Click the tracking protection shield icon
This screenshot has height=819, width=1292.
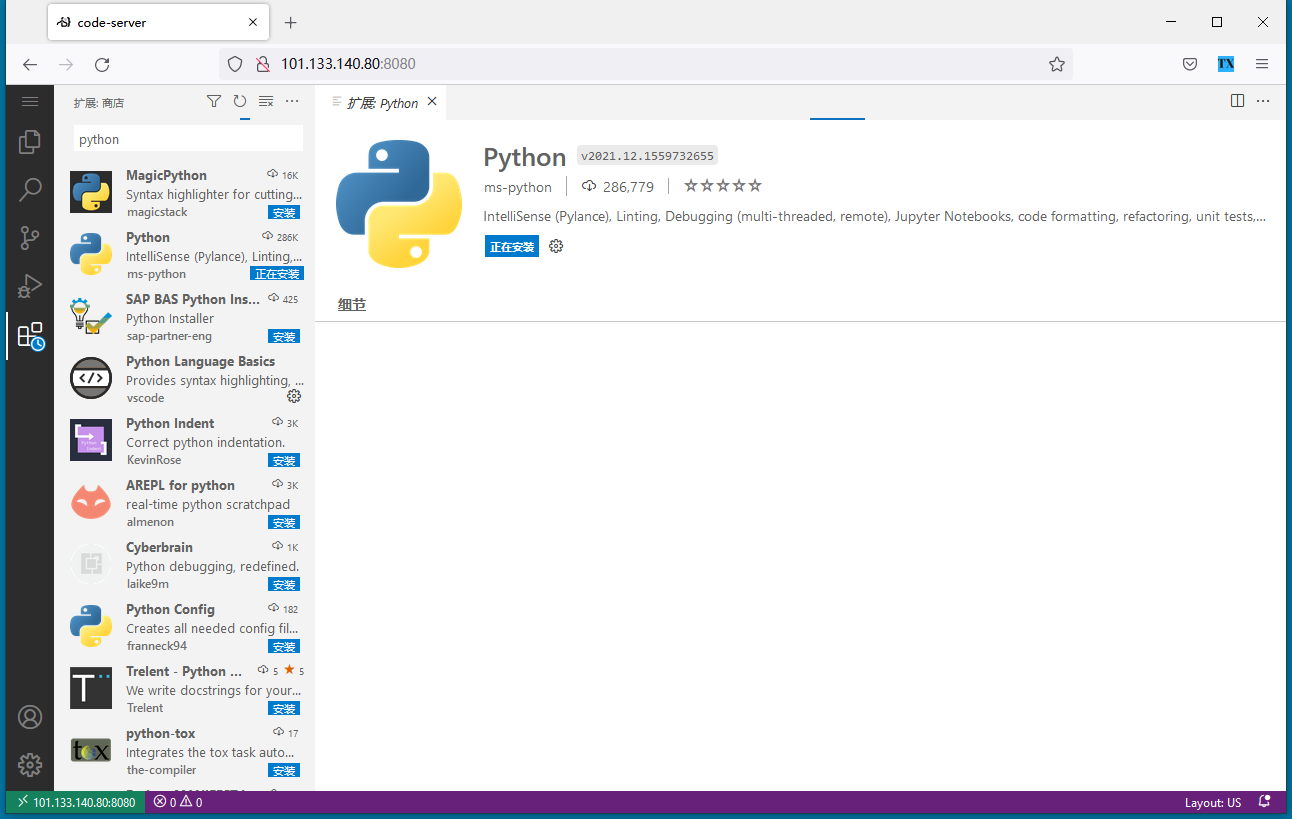(x=235, y=64)
